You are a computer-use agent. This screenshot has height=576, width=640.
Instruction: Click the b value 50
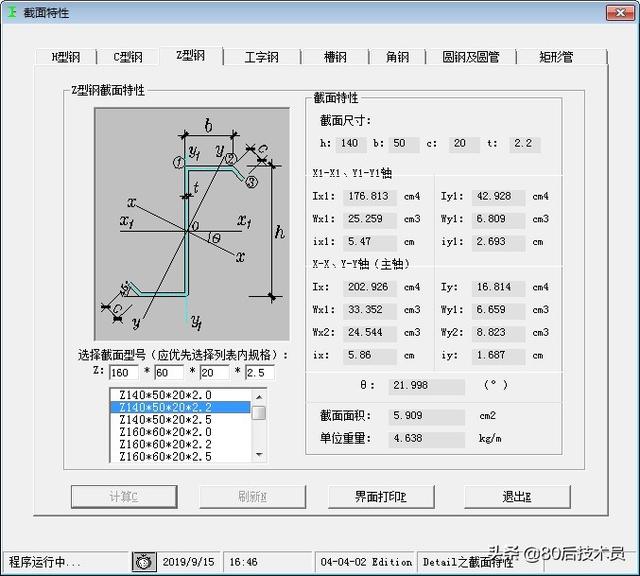click(404, 144)
